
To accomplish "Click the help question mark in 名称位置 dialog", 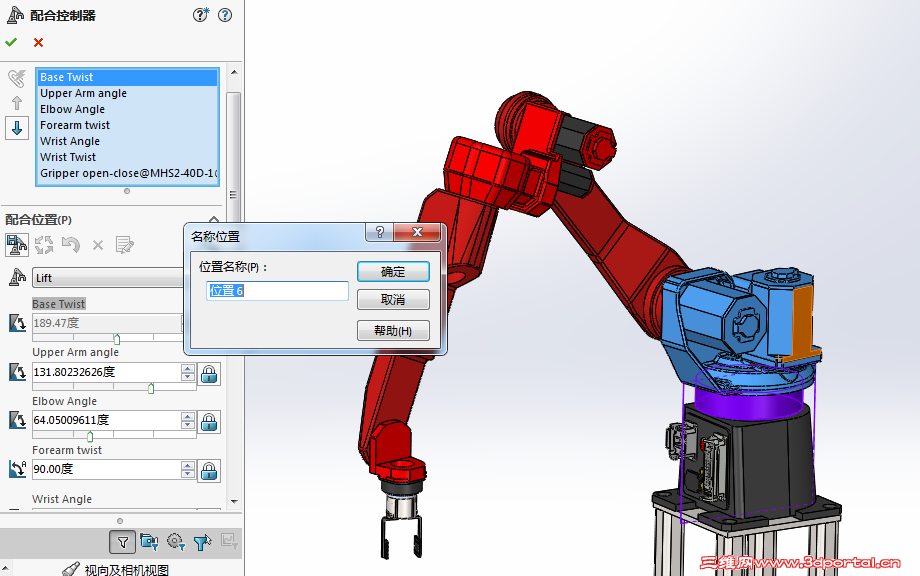I will pyautogui.click(x=380, y=232).
